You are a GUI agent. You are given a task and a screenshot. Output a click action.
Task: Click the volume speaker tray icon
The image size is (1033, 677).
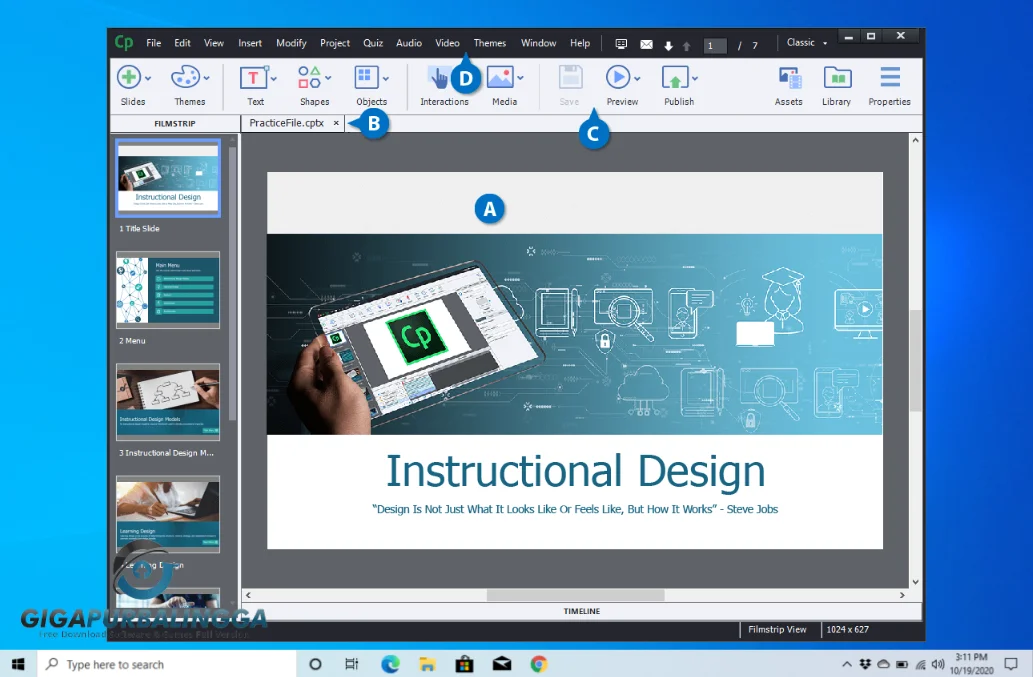937,664
